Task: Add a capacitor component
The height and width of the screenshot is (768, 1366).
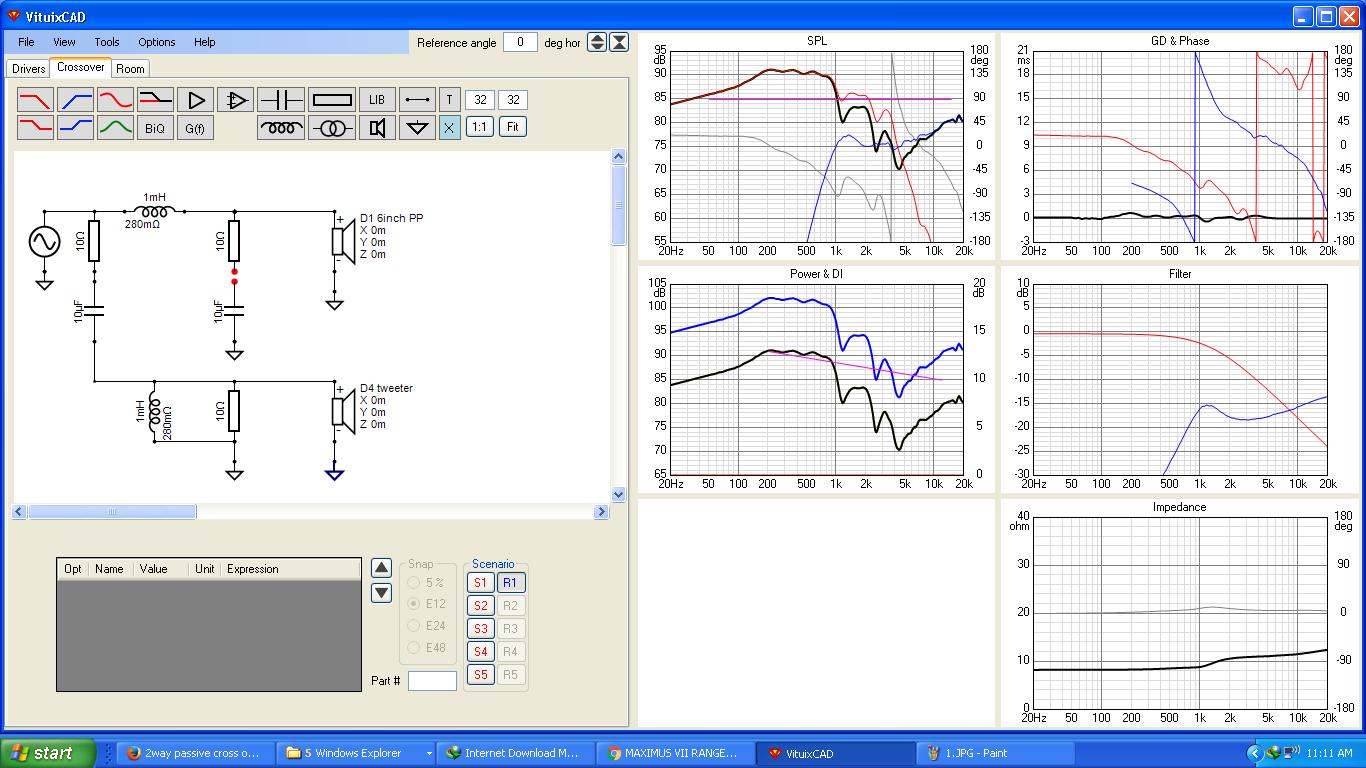Action: pyautogui.click(x=281, y=100)
